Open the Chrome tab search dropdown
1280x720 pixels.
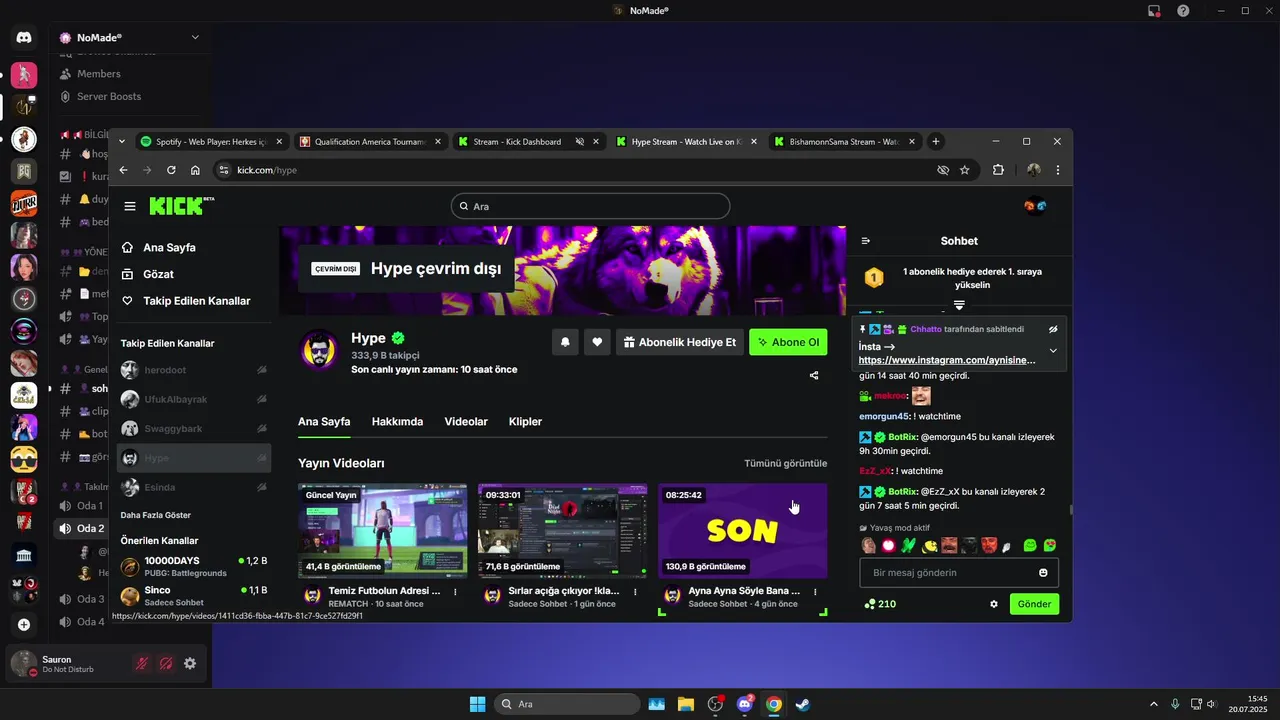122,142
